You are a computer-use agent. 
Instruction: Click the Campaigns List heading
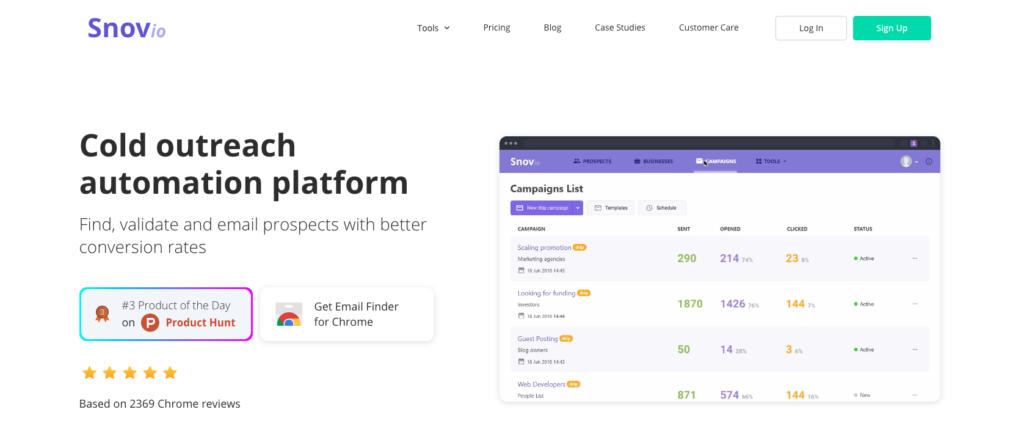coord(547,189)
